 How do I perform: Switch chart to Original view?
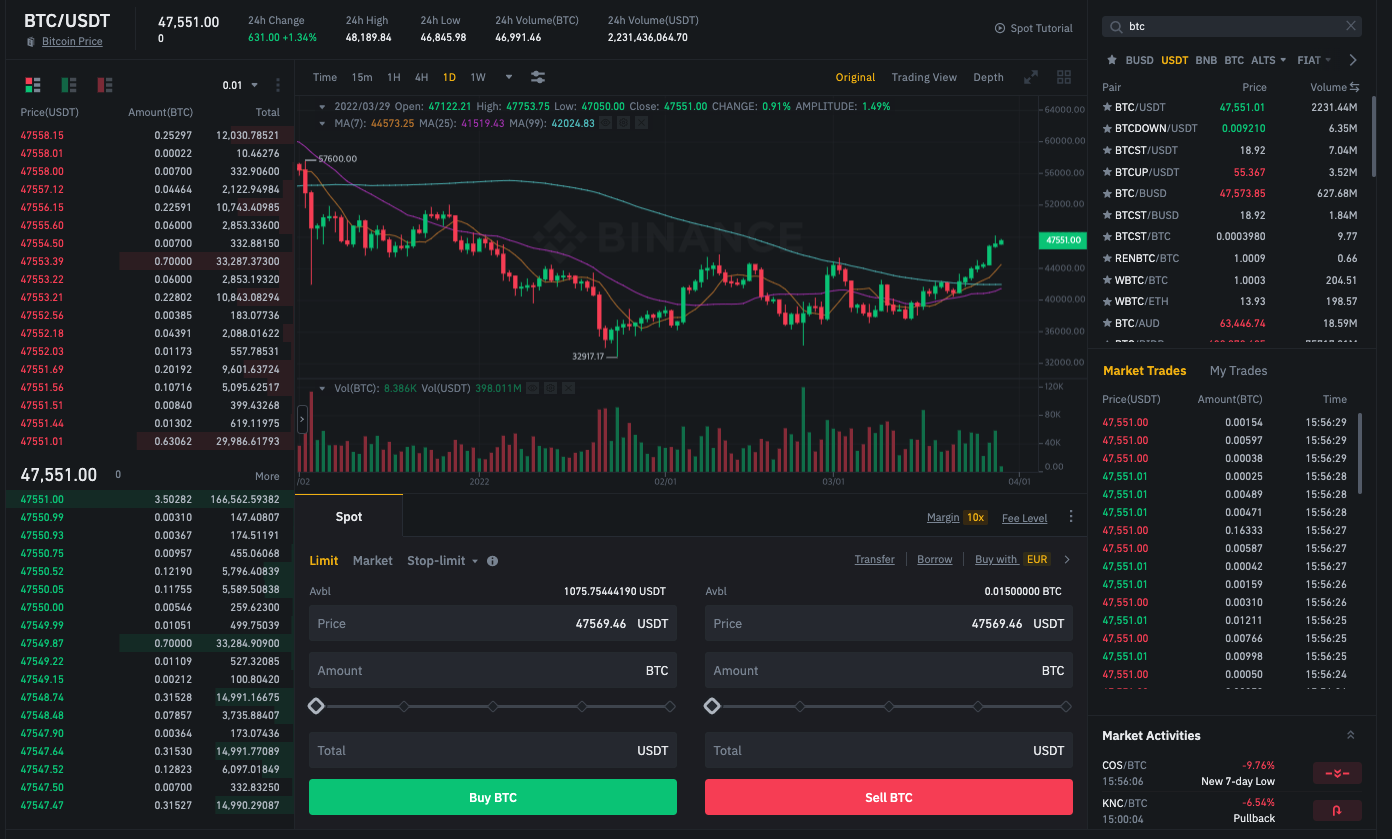856,77
